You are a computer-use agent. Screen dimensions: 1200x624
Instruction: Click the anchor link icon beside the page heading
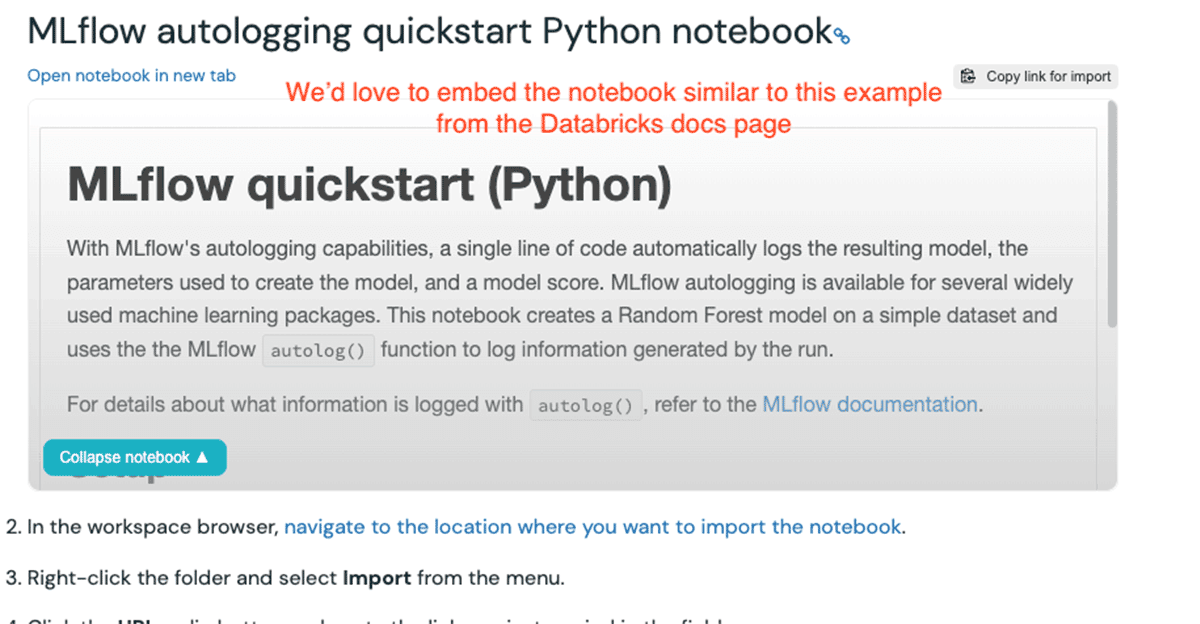[x=841, y=36]
